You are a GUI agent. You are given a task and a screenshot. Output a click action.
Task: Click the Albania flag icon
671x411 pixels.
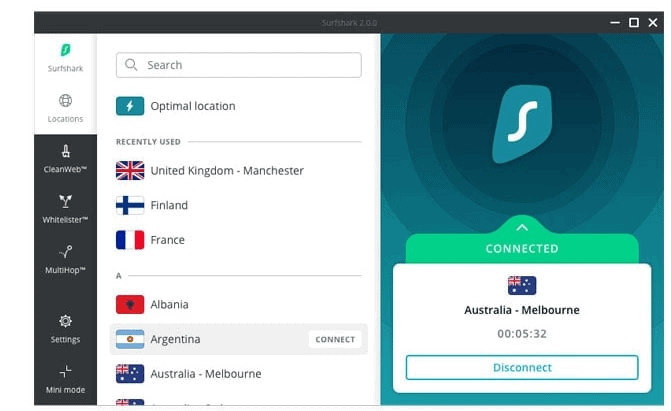130,304
